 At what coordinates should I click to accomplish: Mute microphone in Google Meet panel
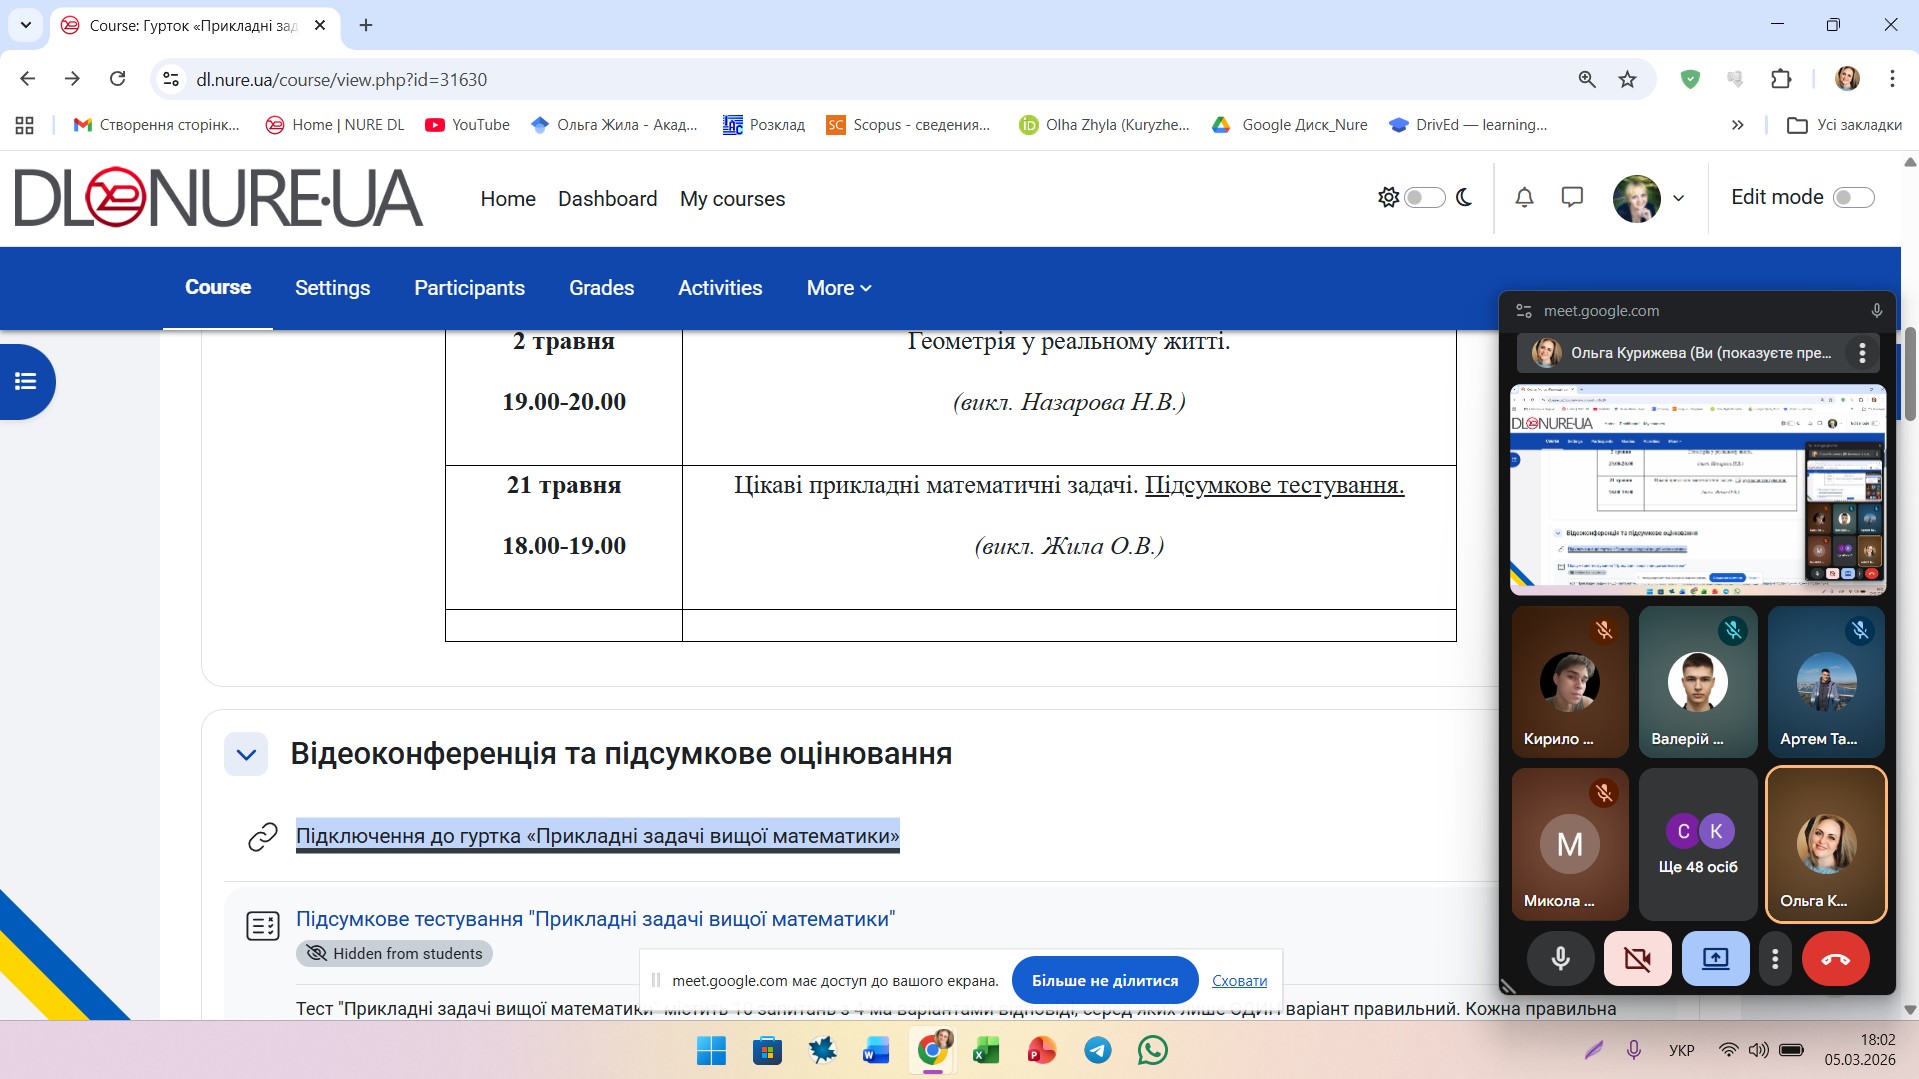coord(1560,959)
